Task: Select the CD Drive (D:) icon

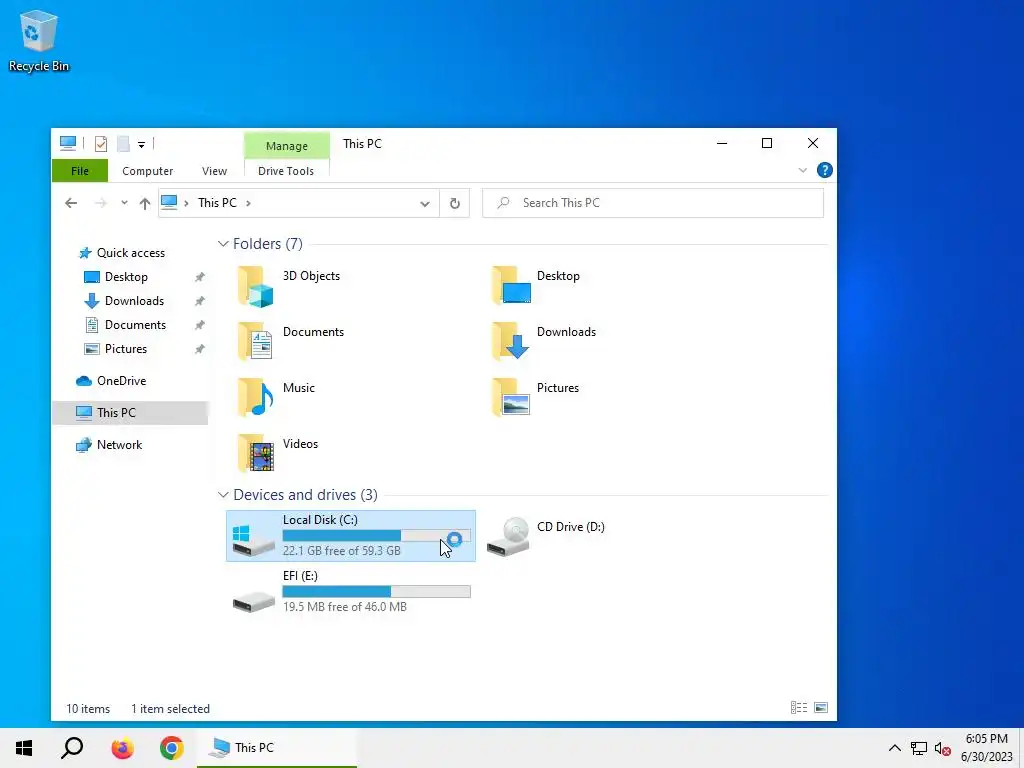Action: click(x=508, y=537)
